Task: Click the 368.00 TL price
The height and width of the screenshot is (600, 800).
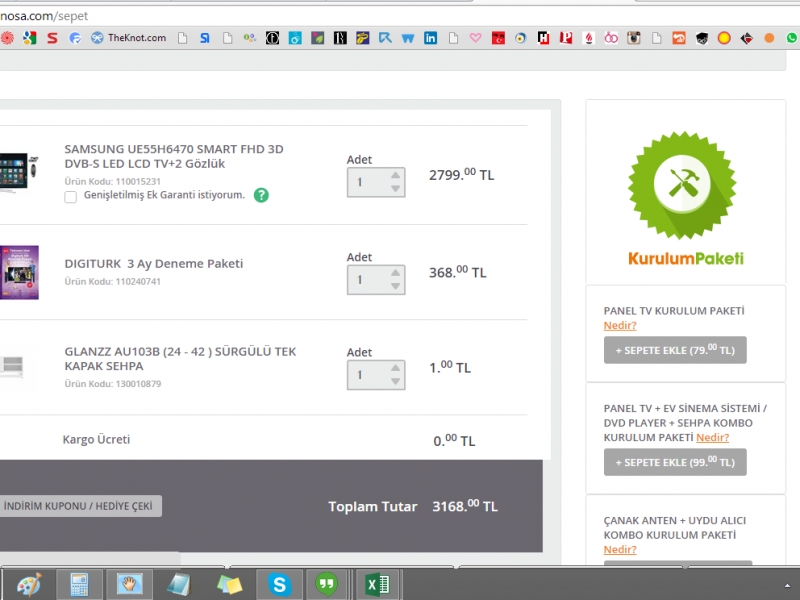Action: [x=458, y=272]
